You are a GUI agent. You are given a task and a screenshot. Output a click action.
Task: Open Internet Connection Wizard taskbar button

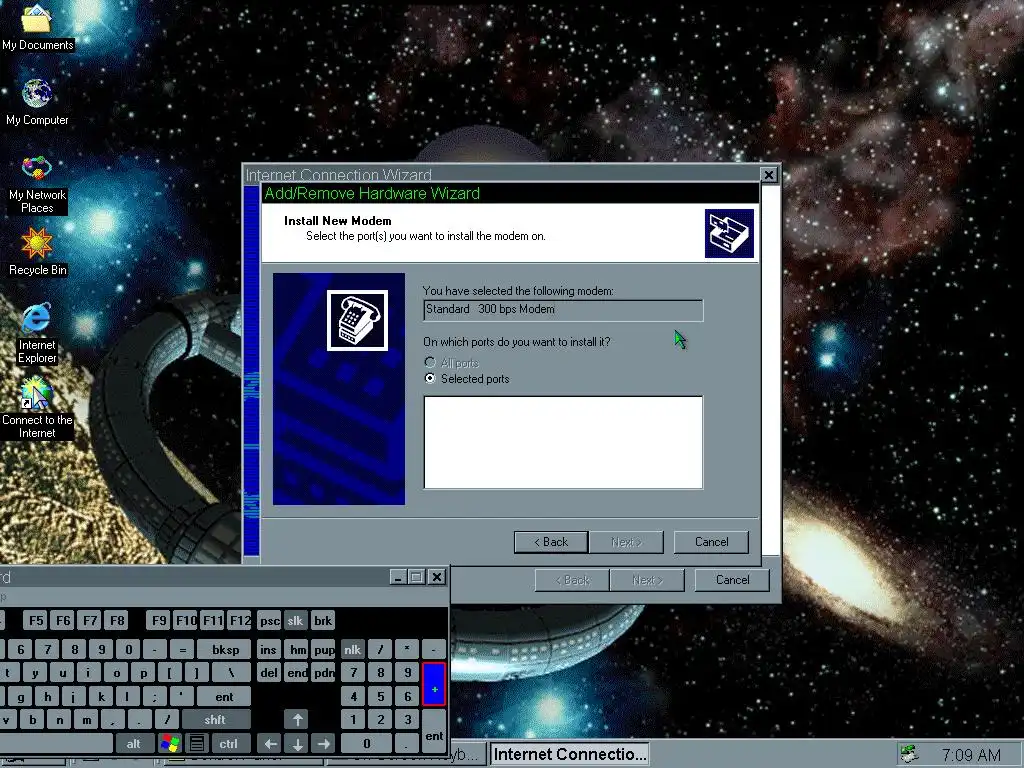569,754
